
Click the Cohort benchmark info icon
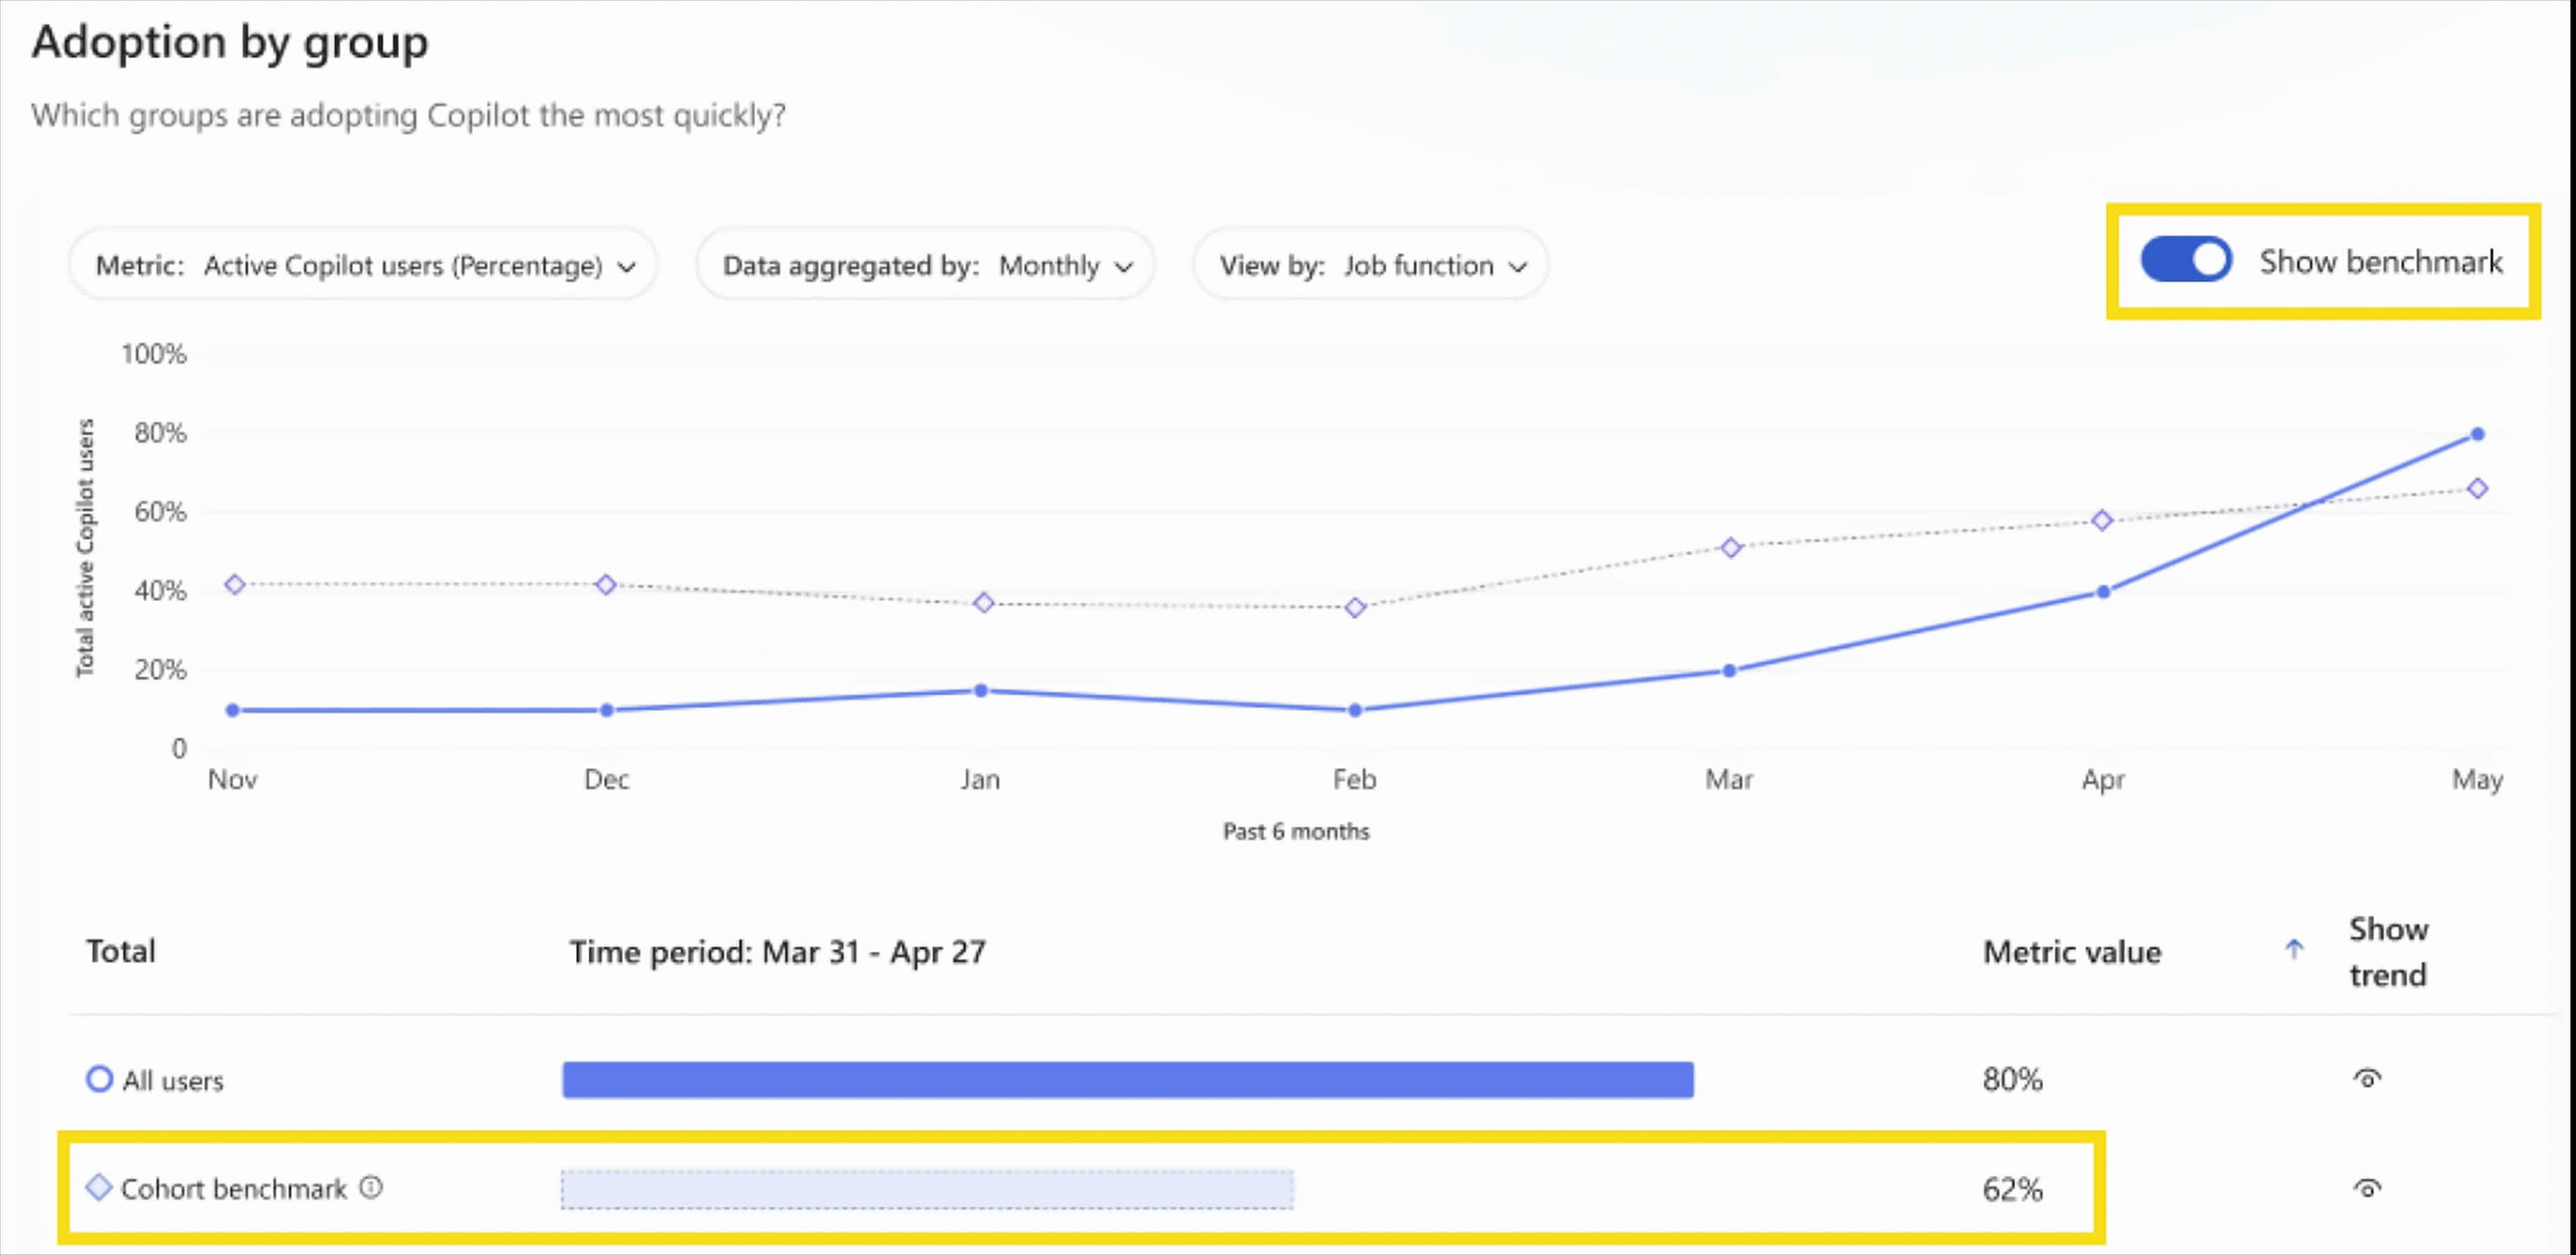coord(371,1187)
